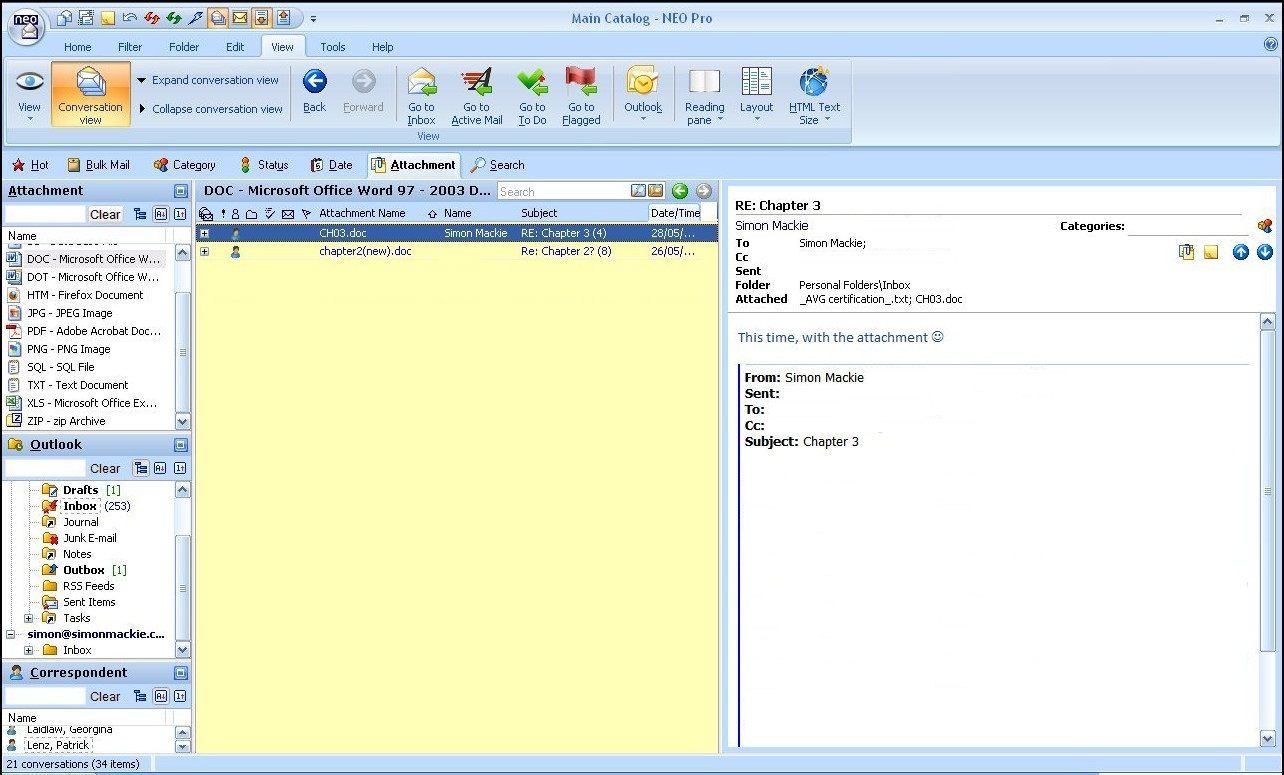
Task: Open the Folder ribbon tab
Action: [184, 47]
